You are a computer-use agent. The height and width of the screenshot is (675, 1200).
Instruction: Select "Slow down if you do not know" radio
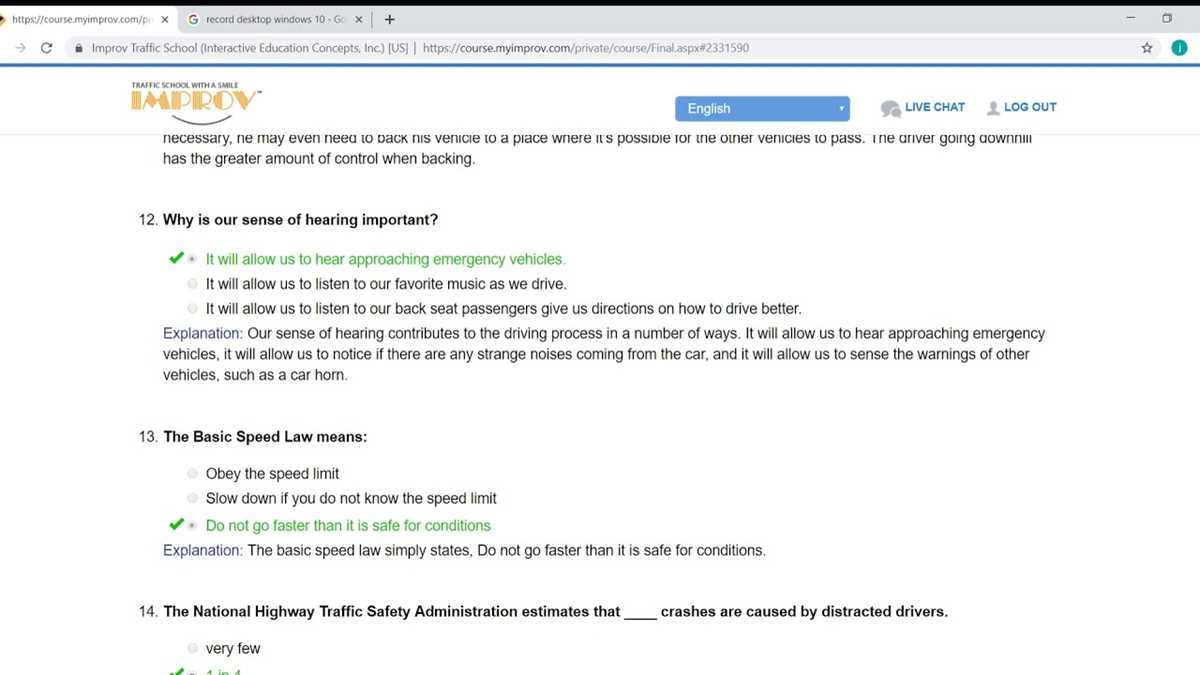coord(192,498)
